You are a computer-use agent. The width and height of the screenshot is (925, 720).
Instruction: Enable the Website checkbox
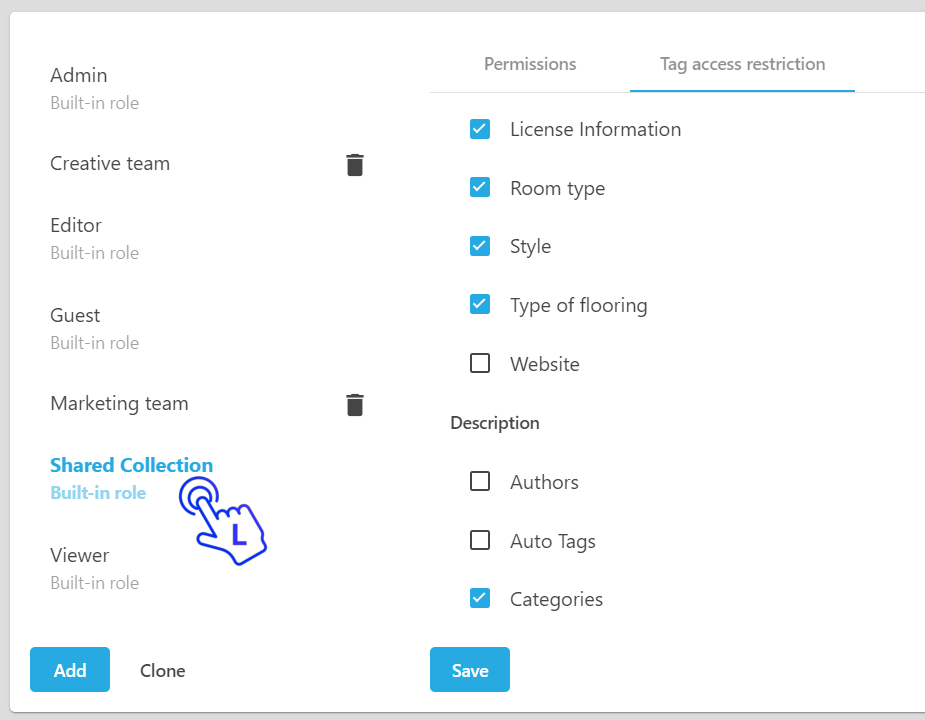480,364
